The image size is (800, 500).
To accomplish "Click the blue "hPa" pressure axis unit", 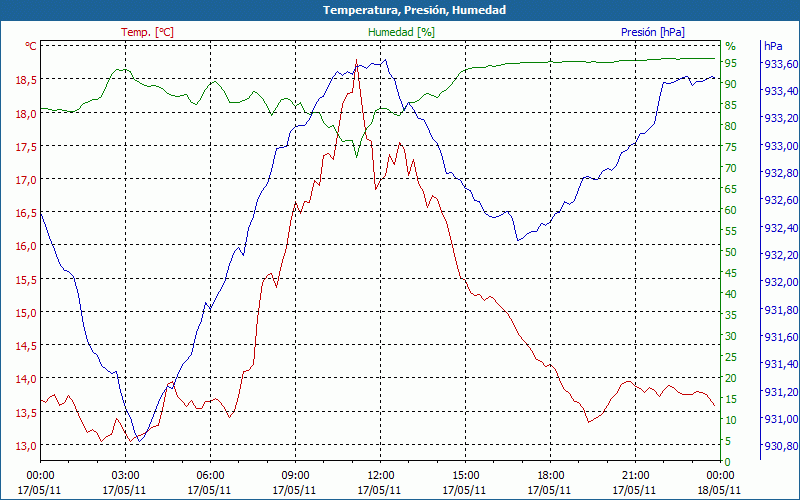I will tap(773, 46).
